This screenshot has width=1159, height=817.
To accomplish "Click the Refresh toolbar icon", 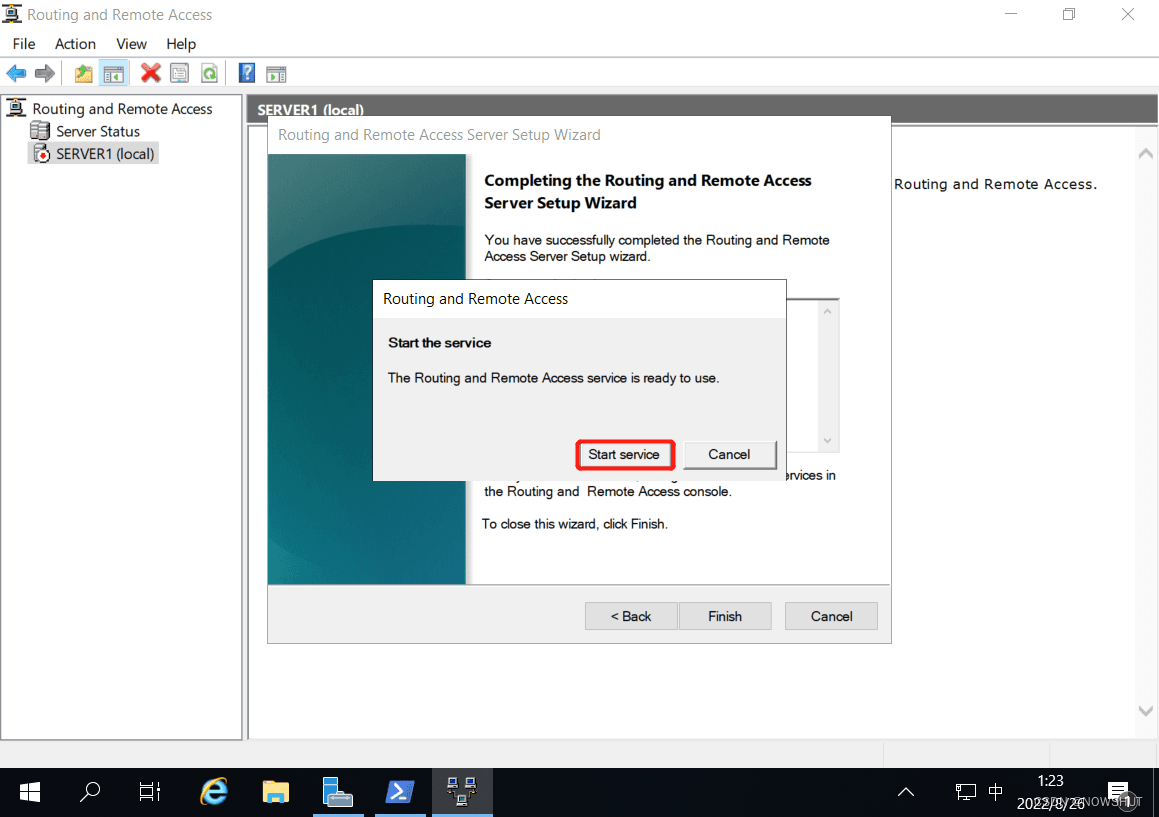I will [x=209, y=72].
